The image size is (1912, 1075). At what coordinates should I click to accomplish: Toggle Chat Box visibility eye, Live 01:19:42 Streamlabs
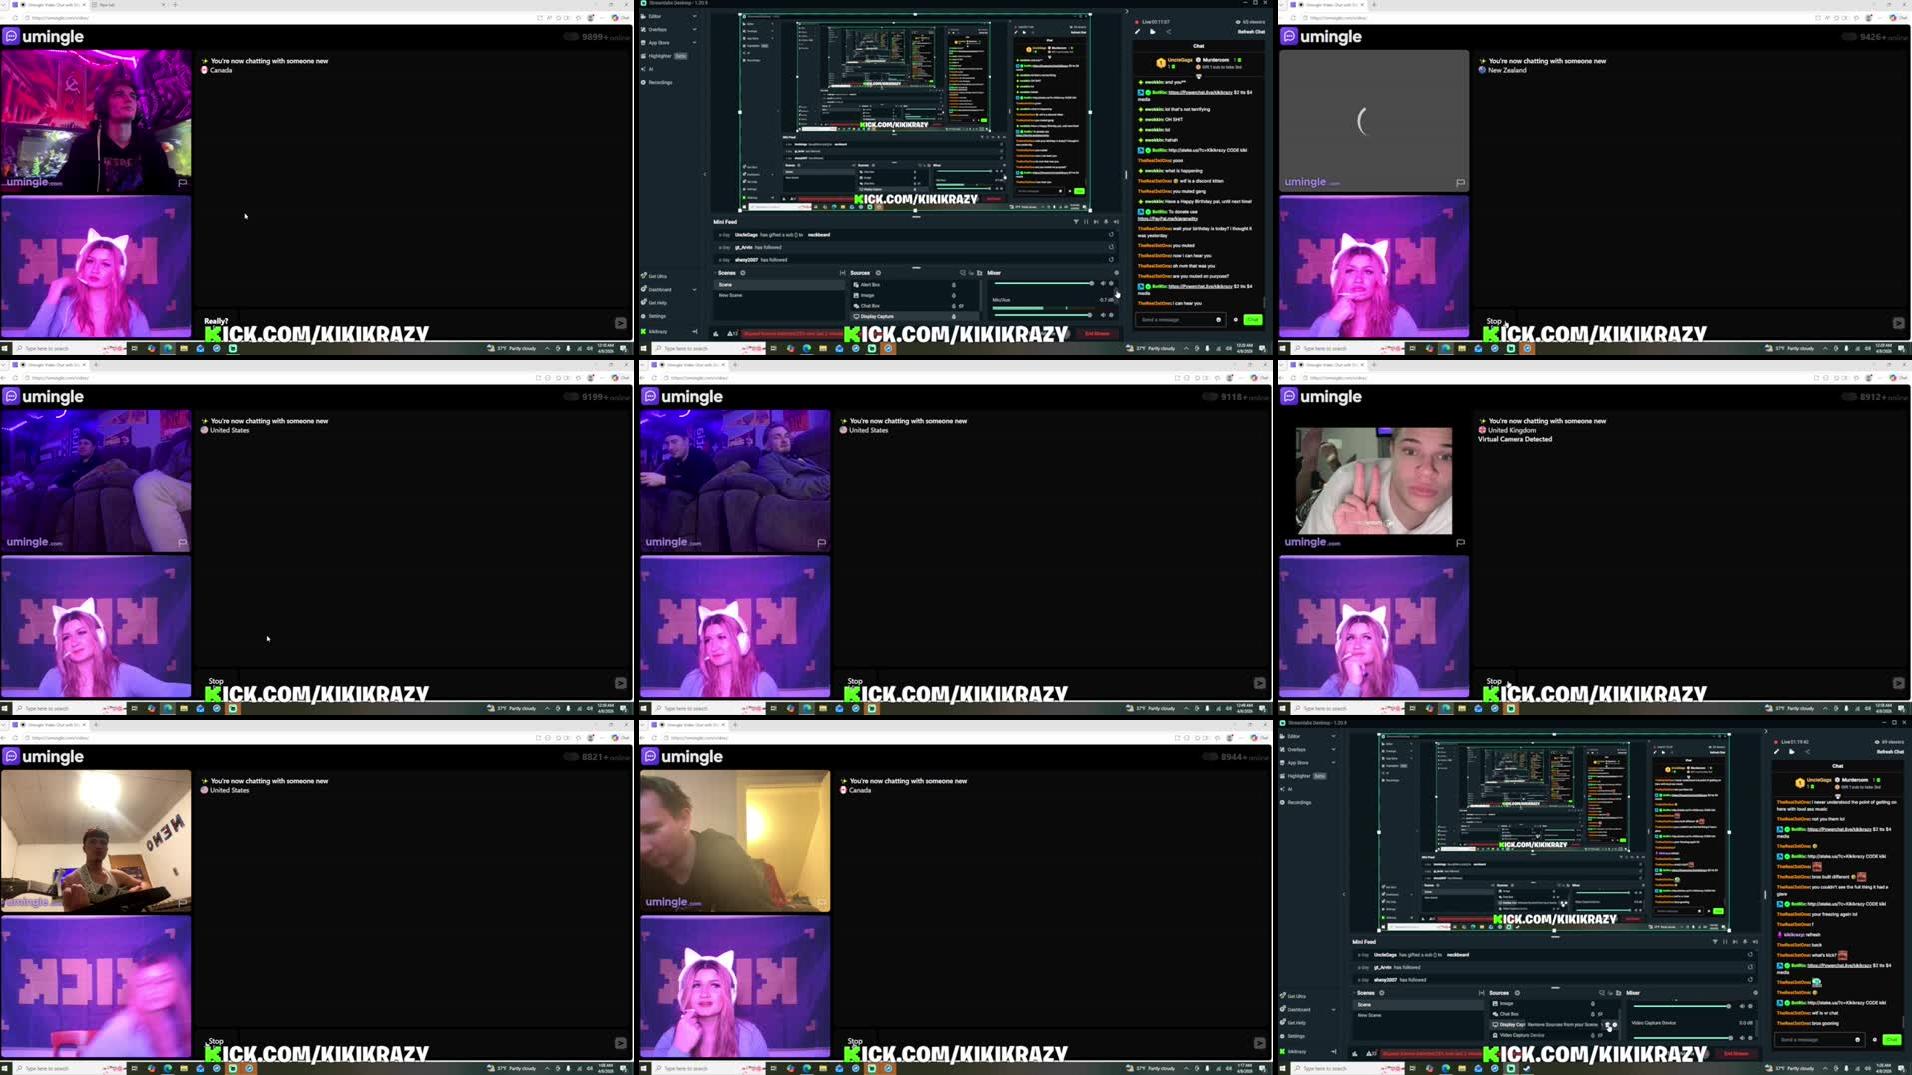(x=1601, y=1014)
